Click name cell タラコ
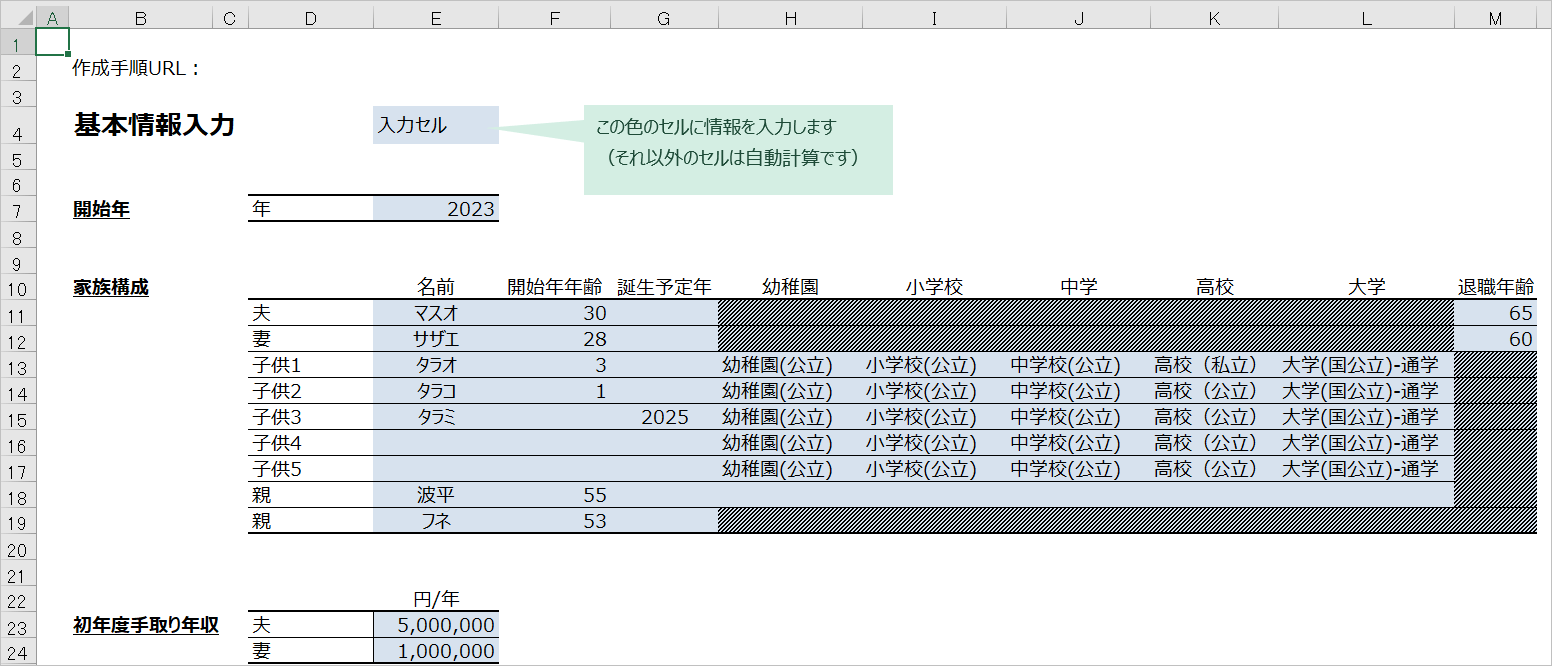Viewport: 1552px width, 666px height. [435, 391]
